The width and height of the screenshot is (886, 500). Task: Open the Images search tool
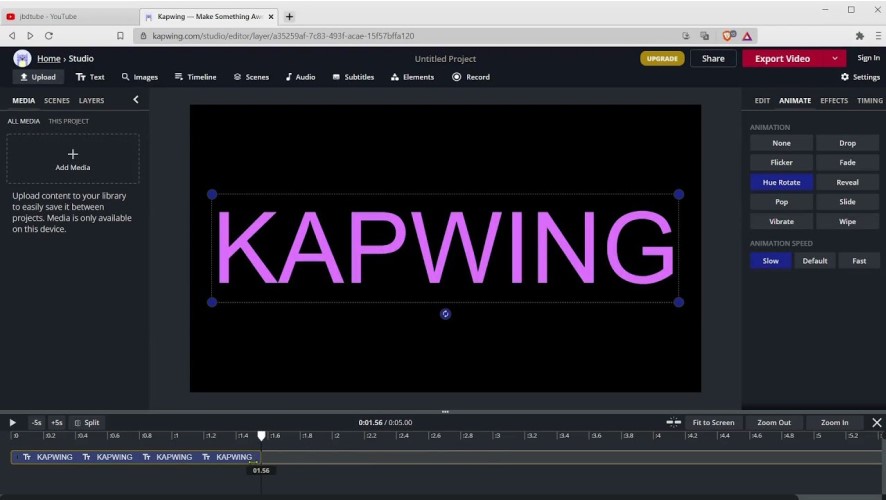tap(140, 77)
